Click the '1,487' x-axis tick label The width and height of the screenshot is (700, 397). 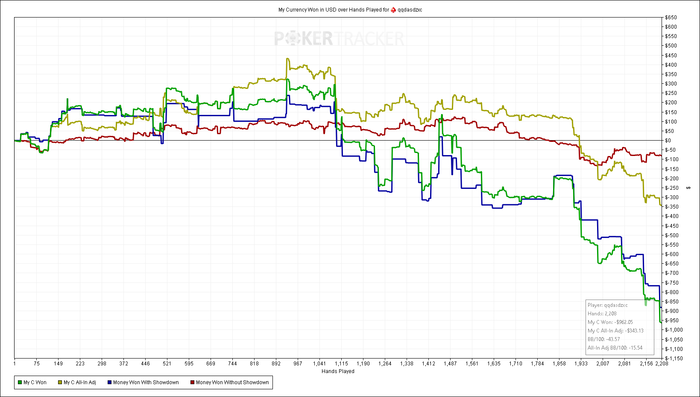tap(450, 364)
